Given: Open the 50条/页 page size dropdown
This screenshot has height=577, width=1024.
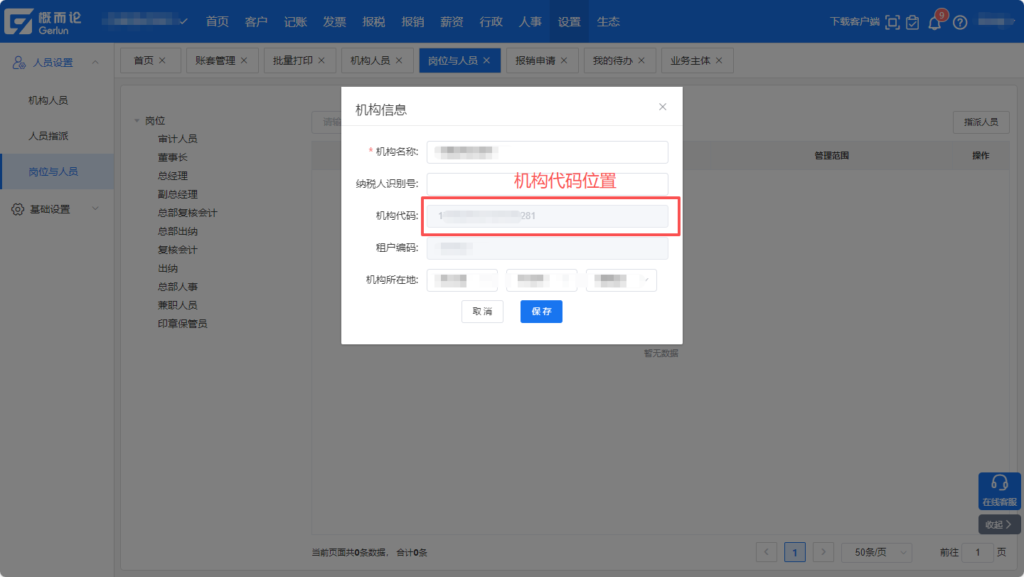Looking at the screenshot, I should (876, 552).
